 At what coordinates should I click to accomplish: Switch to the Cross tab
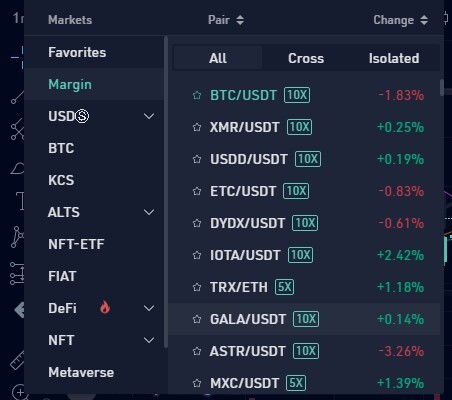pyautogui.click(x=306, y=58)
